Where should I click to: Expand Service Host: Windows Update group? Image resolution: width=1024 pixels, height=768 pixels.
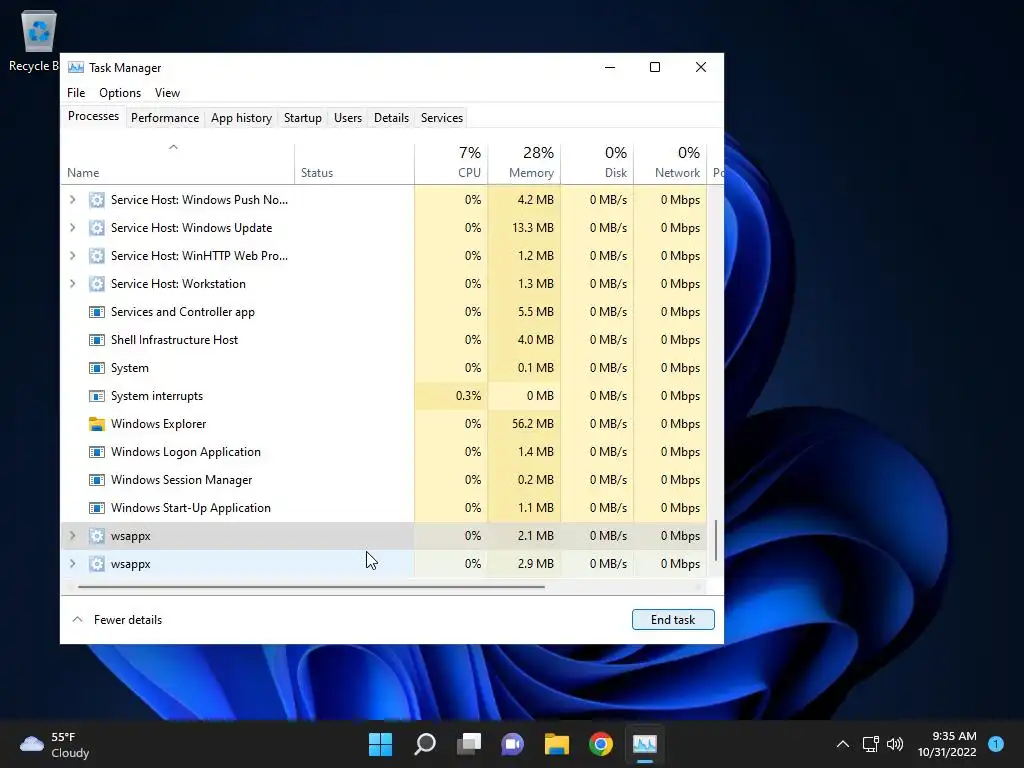(72, 228)
